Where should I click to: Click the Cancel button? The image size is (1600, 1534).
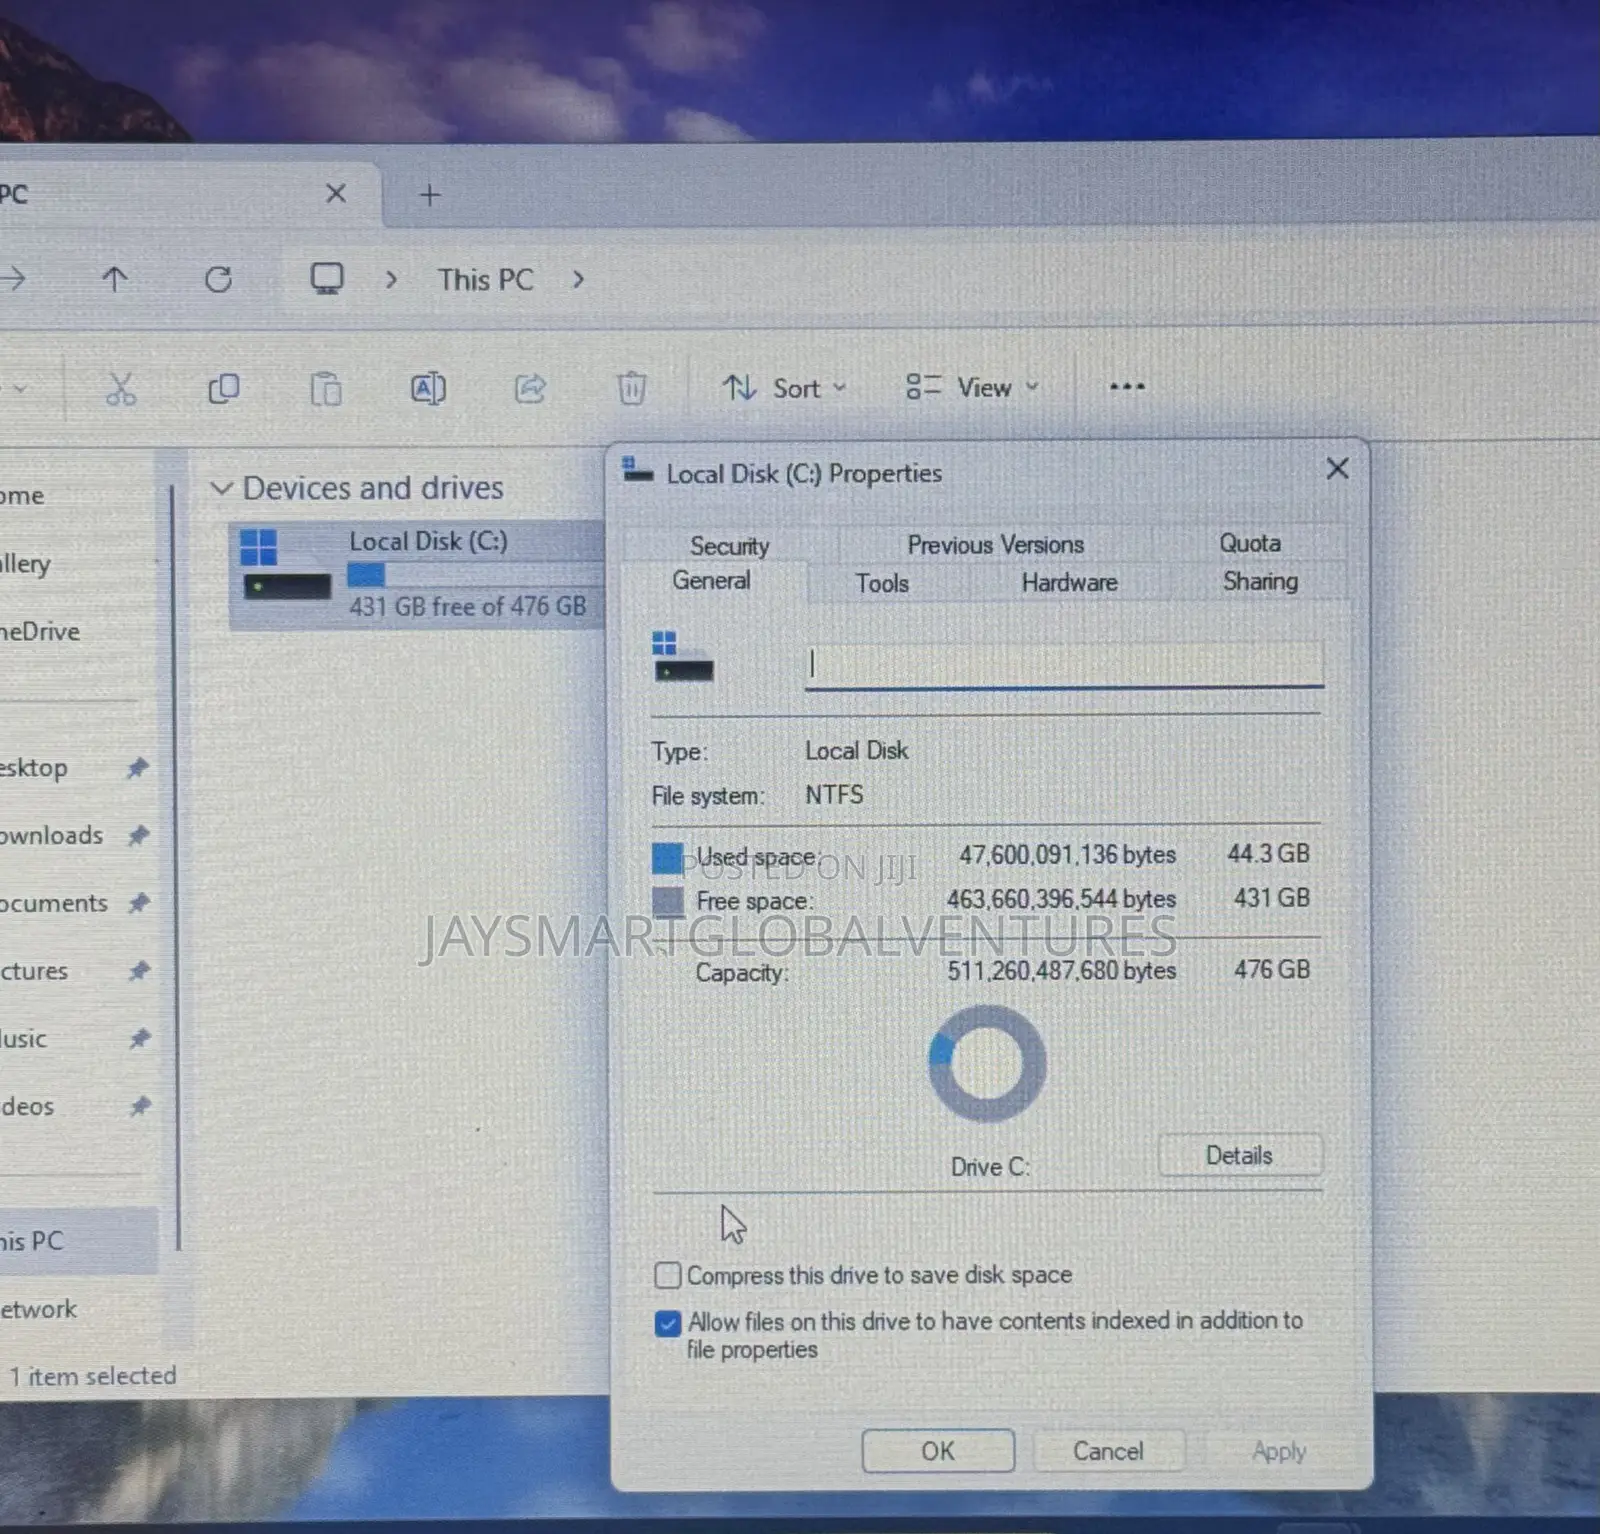pos(1108,1451)
